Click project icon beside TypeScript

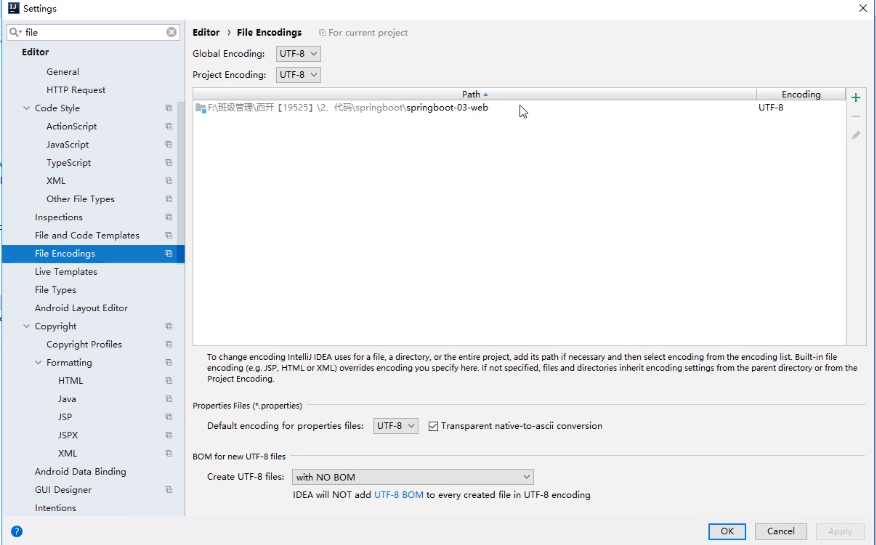point(169,162)
